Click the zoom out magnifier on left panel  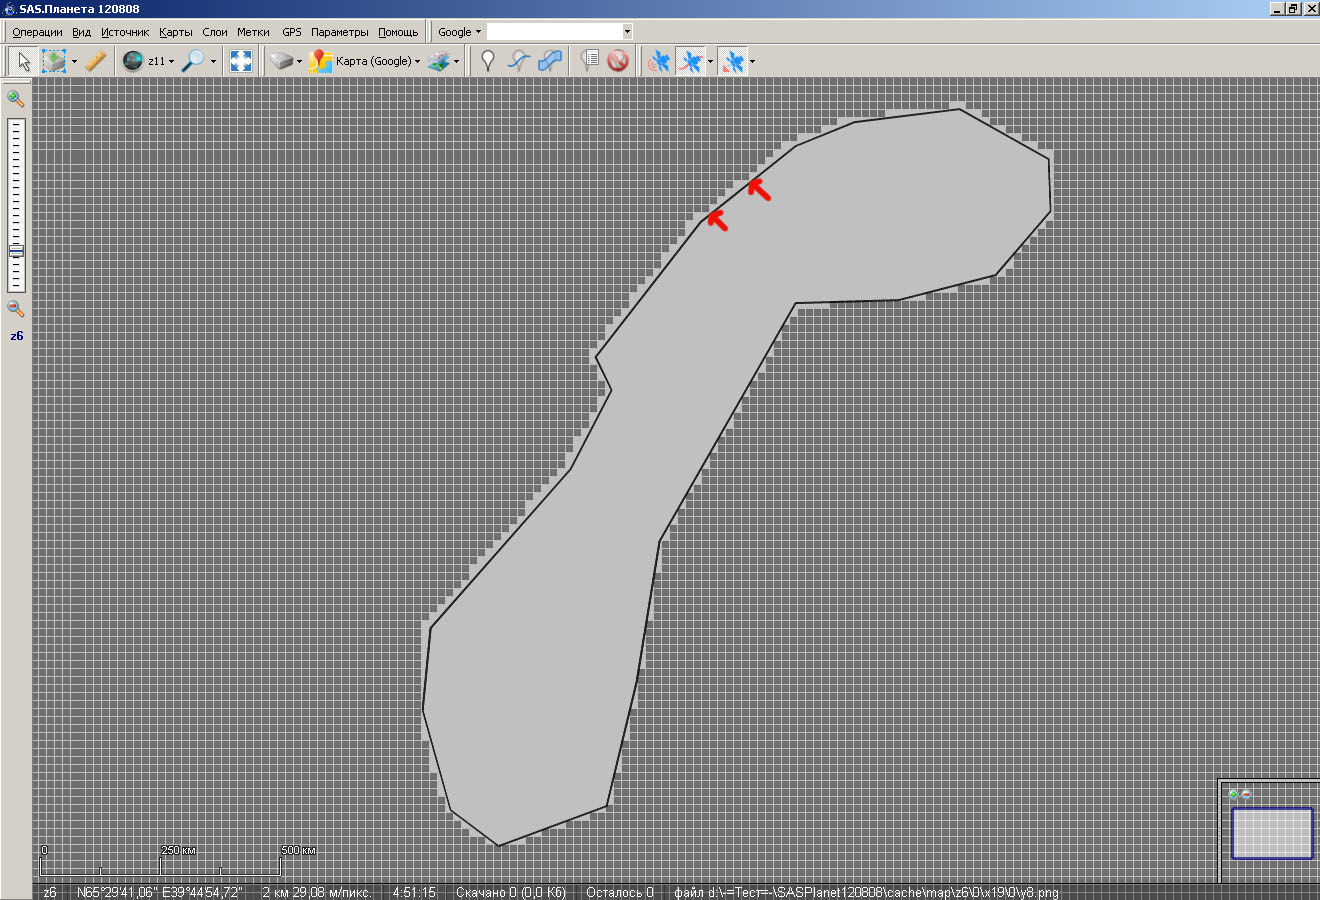(16, 309)
